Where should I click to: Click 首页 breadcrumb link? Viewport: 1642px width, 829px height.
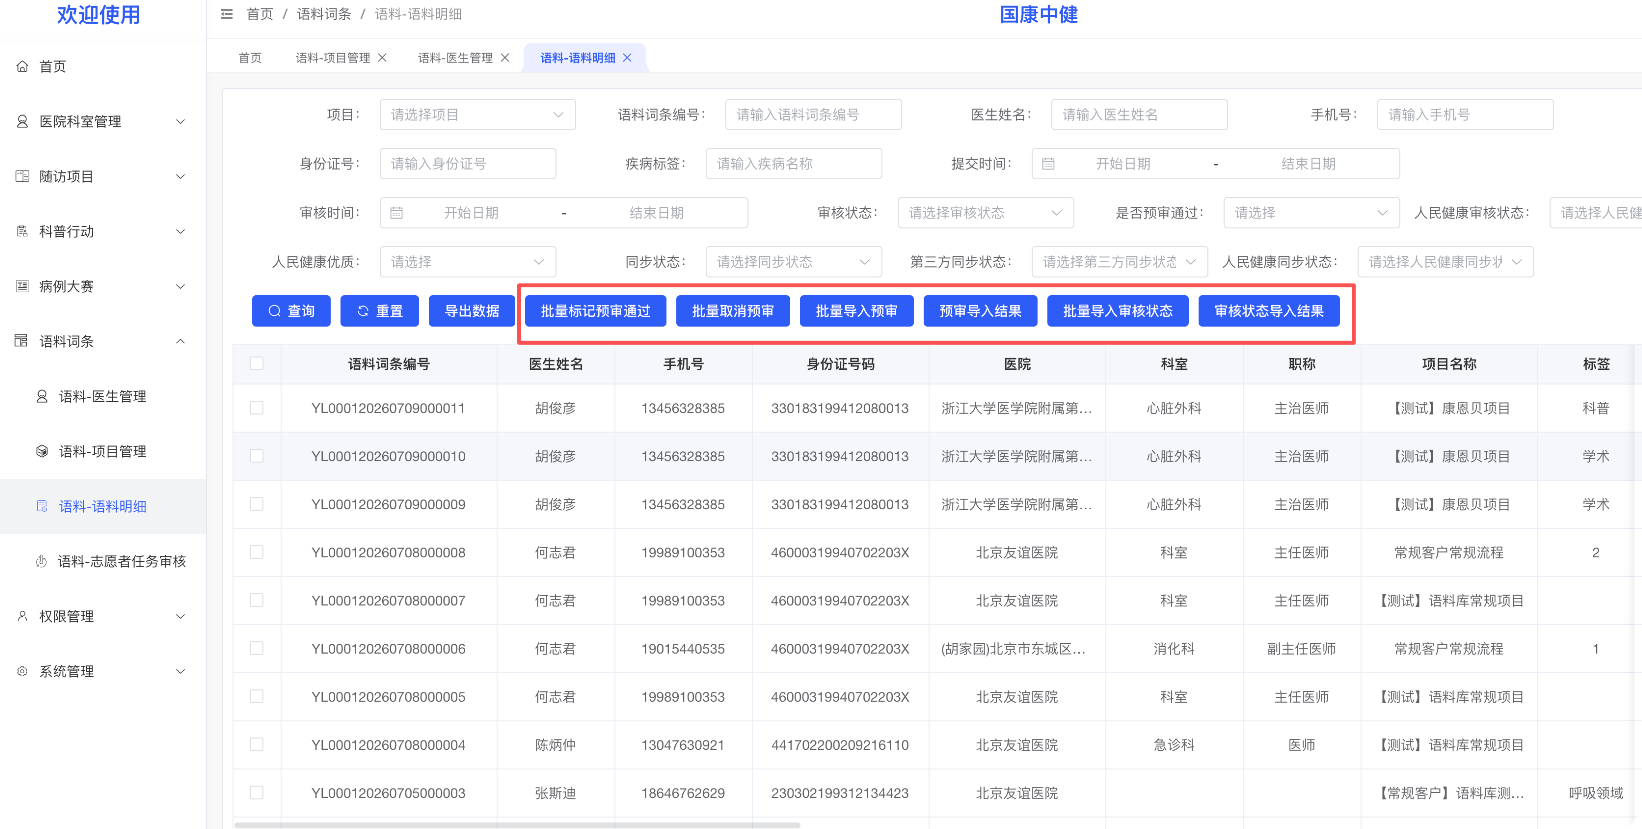coord(260,14)
